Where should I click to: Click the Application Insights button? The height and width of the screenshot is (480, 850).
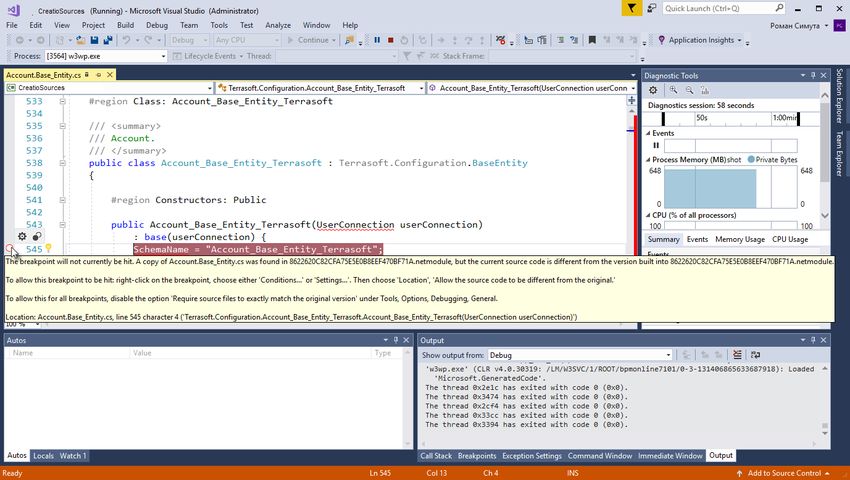699,40
